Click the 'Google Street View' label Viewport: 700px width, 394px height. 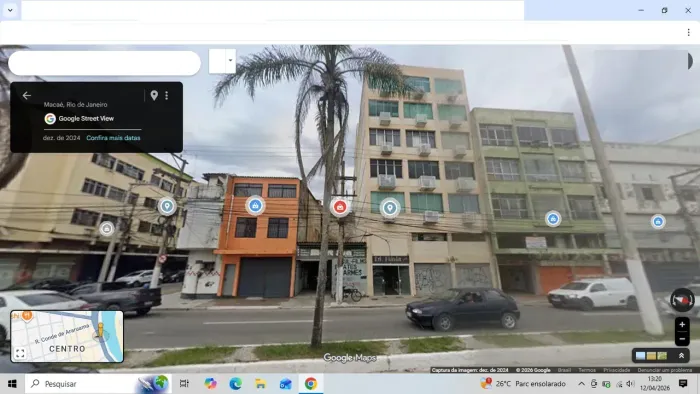[86, 119]
